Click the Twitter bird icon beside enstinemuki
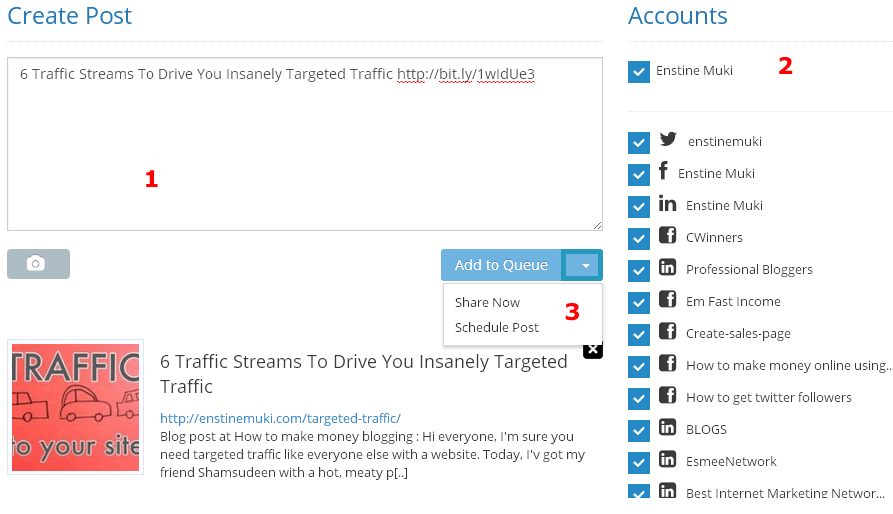This screenshot has height=514, width=893. point(668,139)
